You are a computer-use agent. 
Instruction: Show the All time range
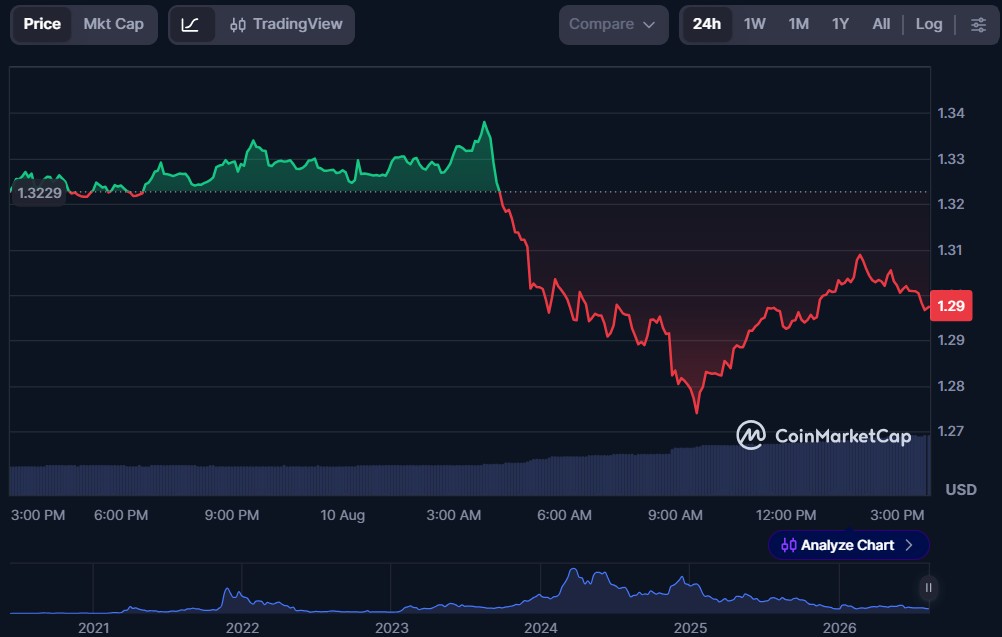[881, 24]
